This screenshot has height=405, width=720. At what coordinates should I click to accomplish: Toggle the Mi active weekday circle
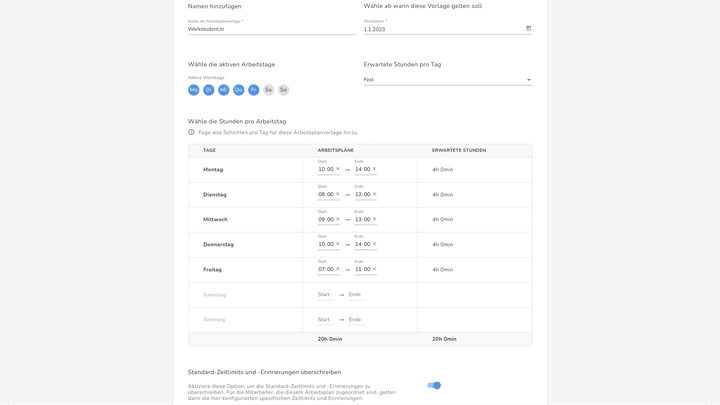pos(224,90)
